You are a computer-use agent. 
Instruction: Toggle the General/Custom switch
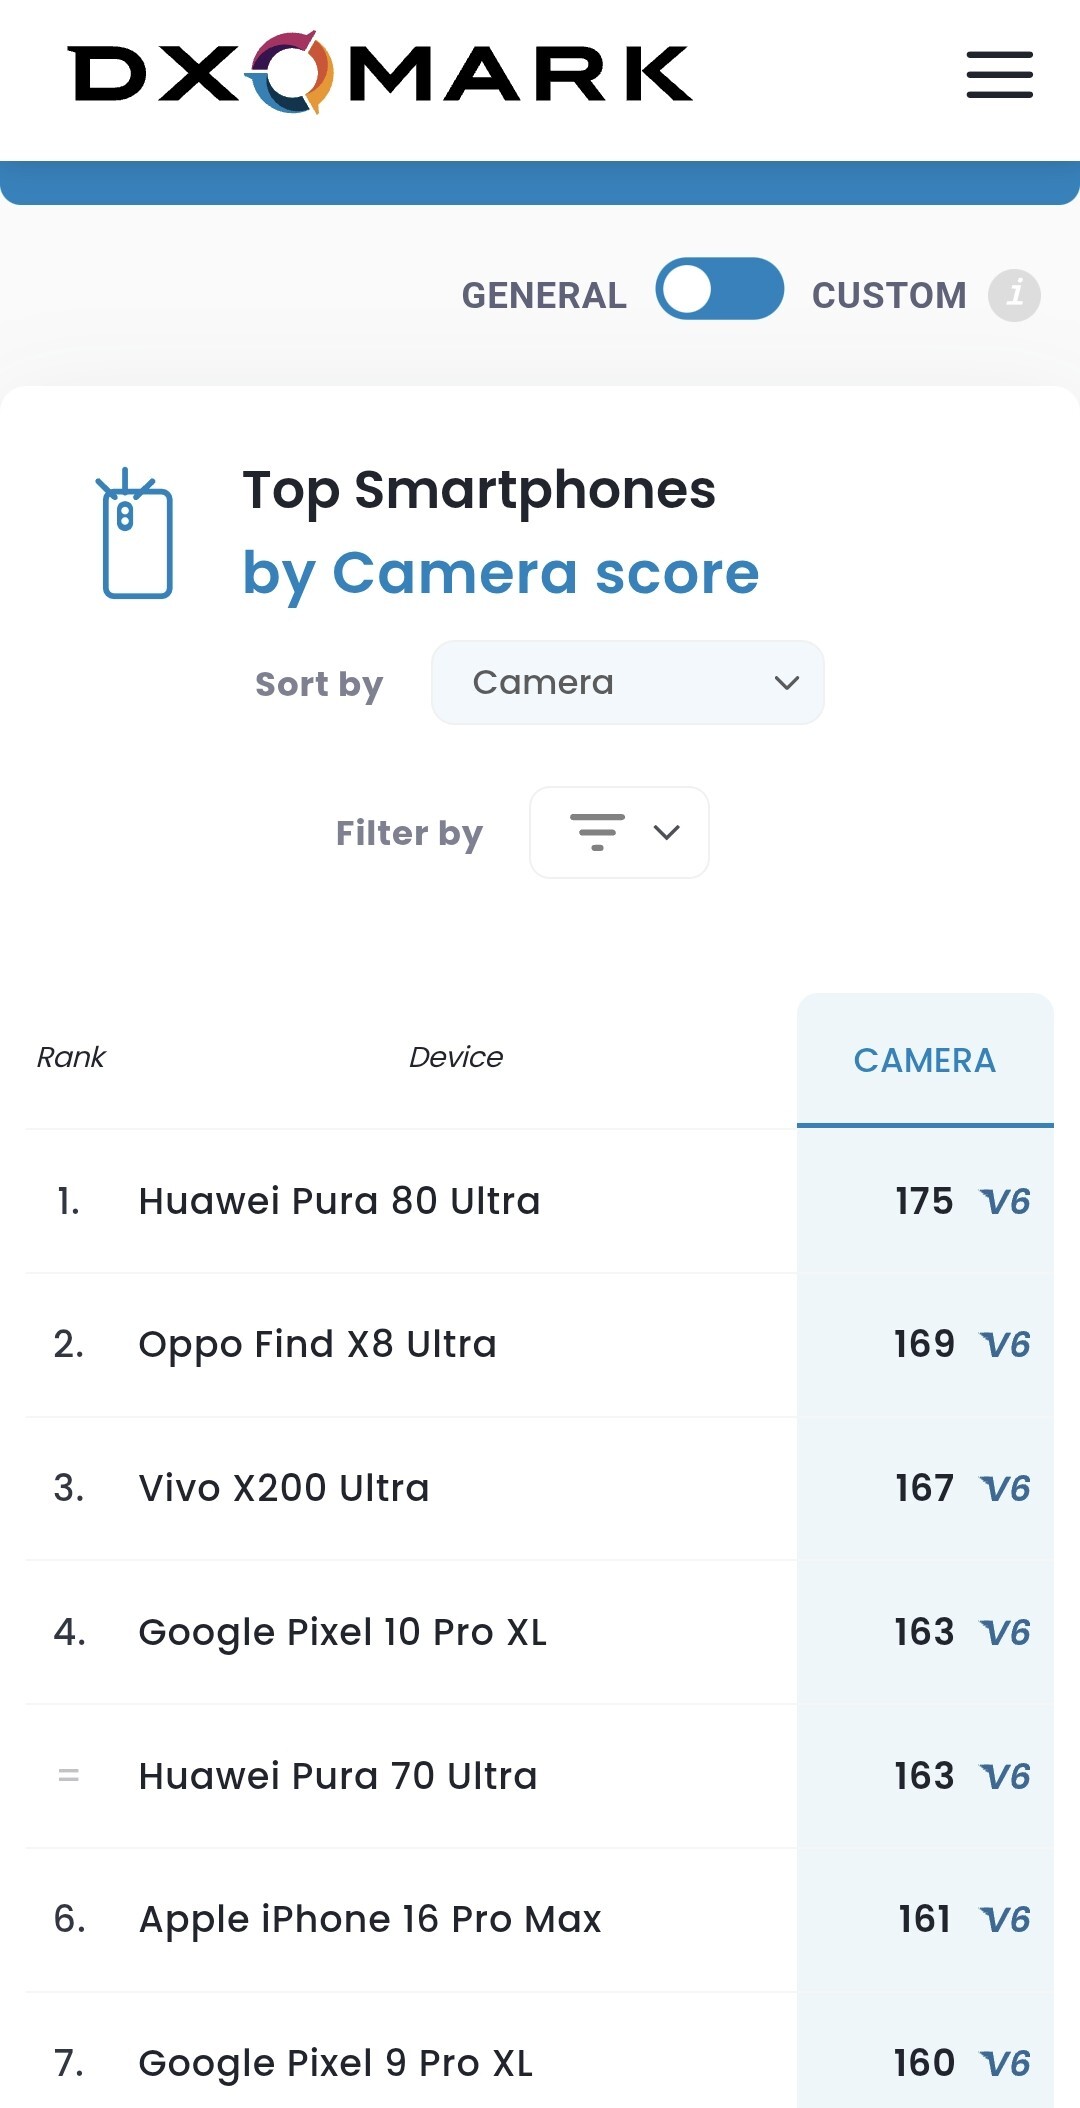tap(719, 289)
